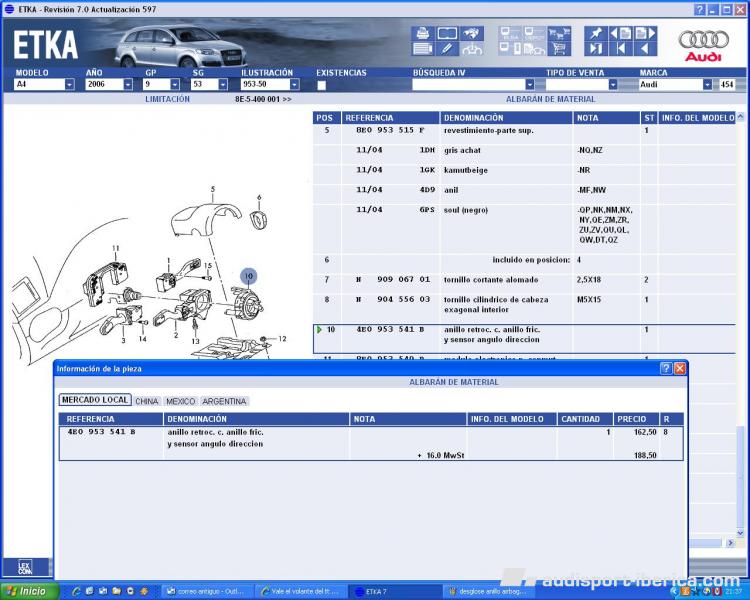Expand the SG dropdown
Viewport: 750px width, 600px height.
click(x=222, y=85)
